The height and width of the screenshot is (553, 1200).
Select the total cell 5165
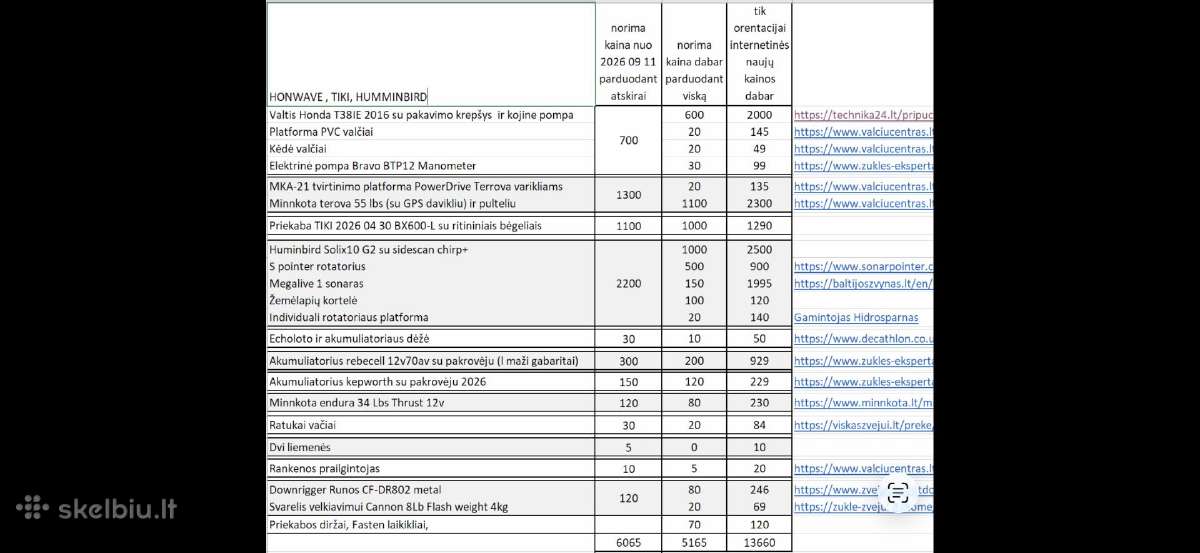tap(692, 543)
